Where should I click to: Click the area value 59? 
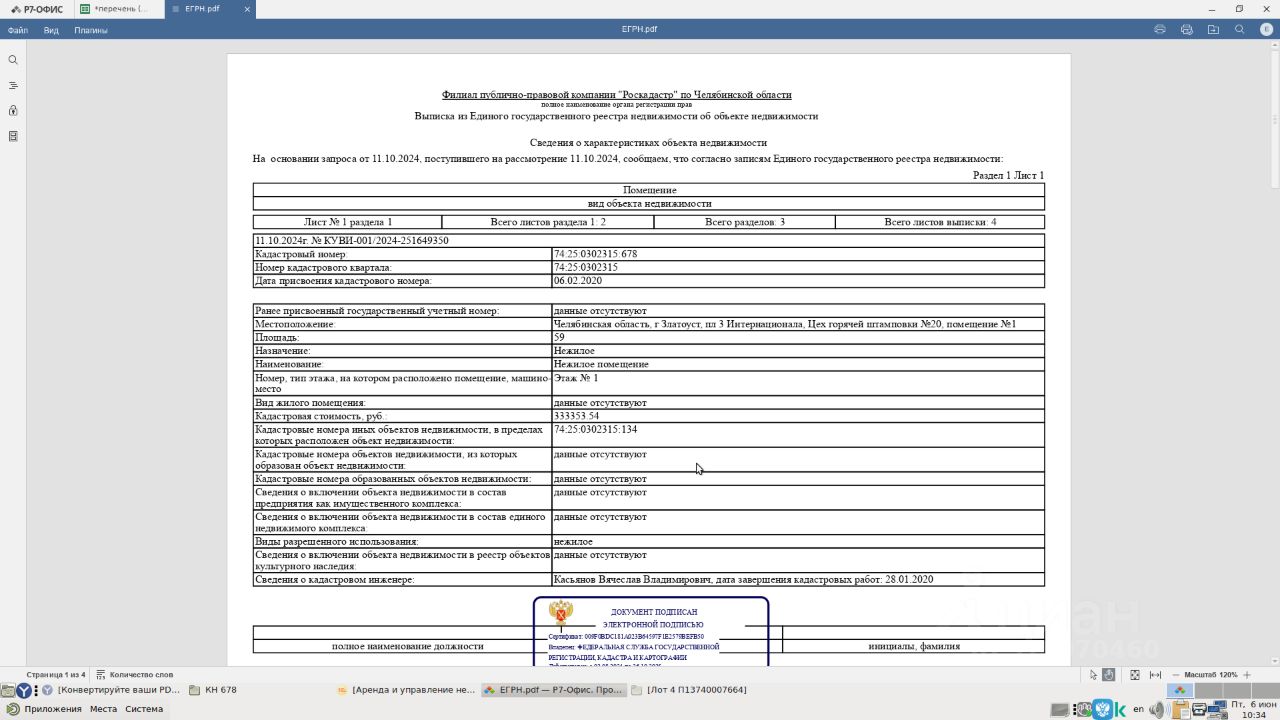click(559, 337)
